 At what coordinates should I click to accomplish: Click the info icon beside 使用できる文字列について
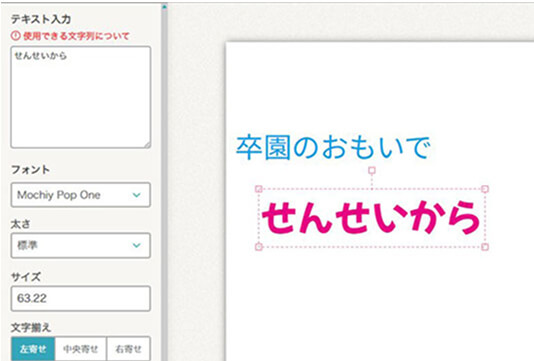tap(16, 35)
